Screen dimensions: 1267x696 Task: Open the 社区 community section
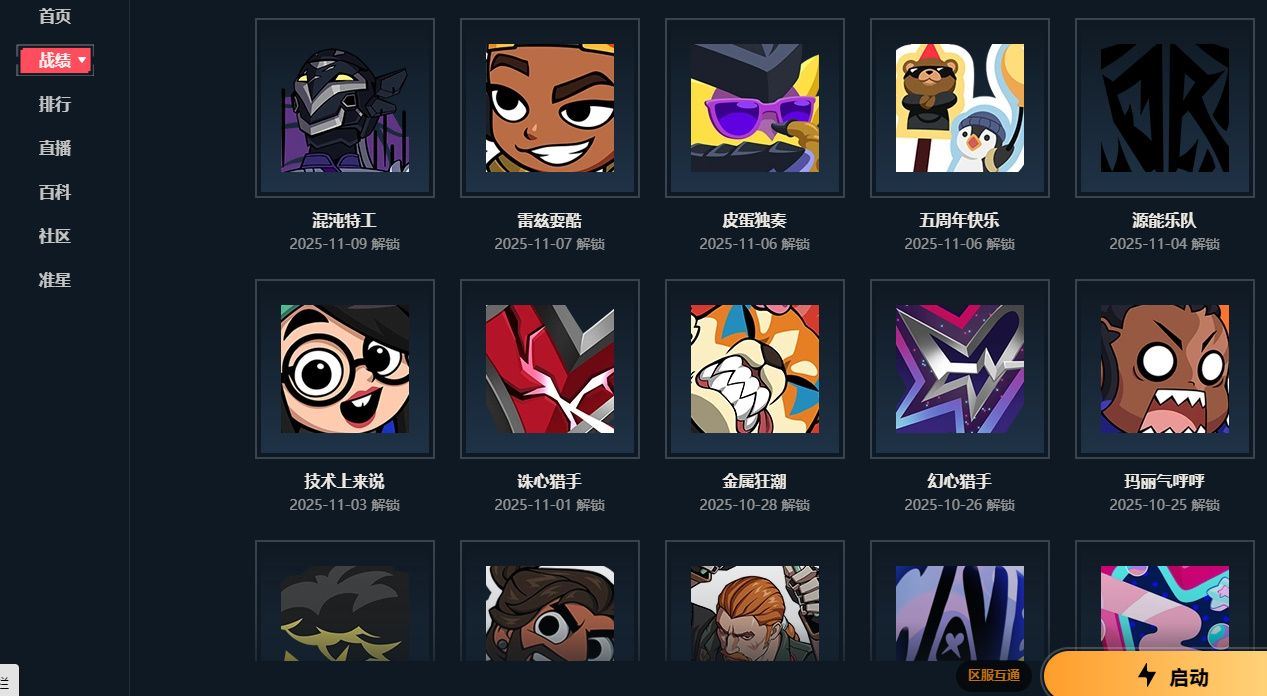pos(55,236)
